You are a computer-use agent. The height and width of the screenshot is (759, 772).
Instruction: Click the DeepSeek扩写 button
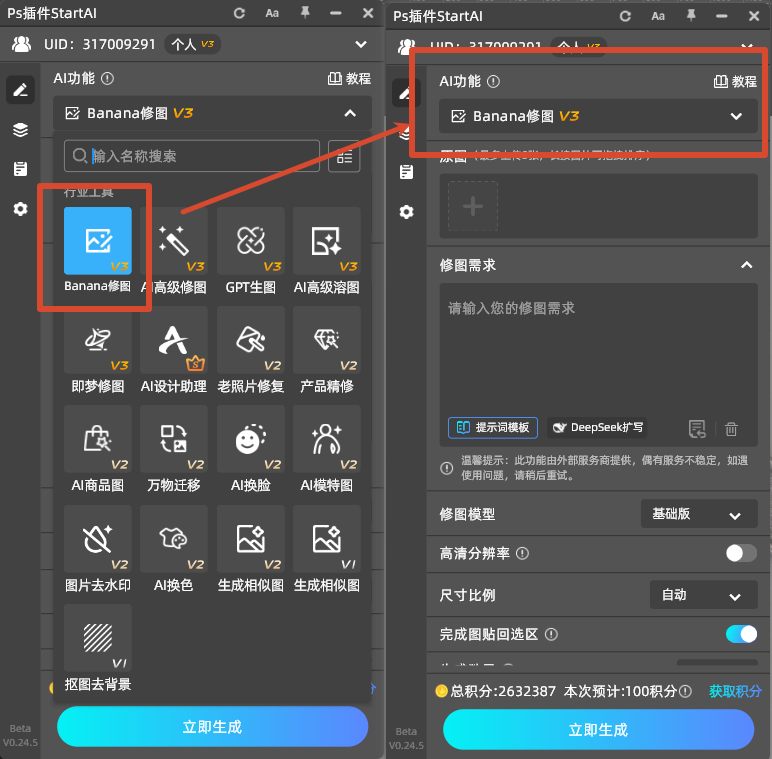pyautogui.click(x=597, y=428)
